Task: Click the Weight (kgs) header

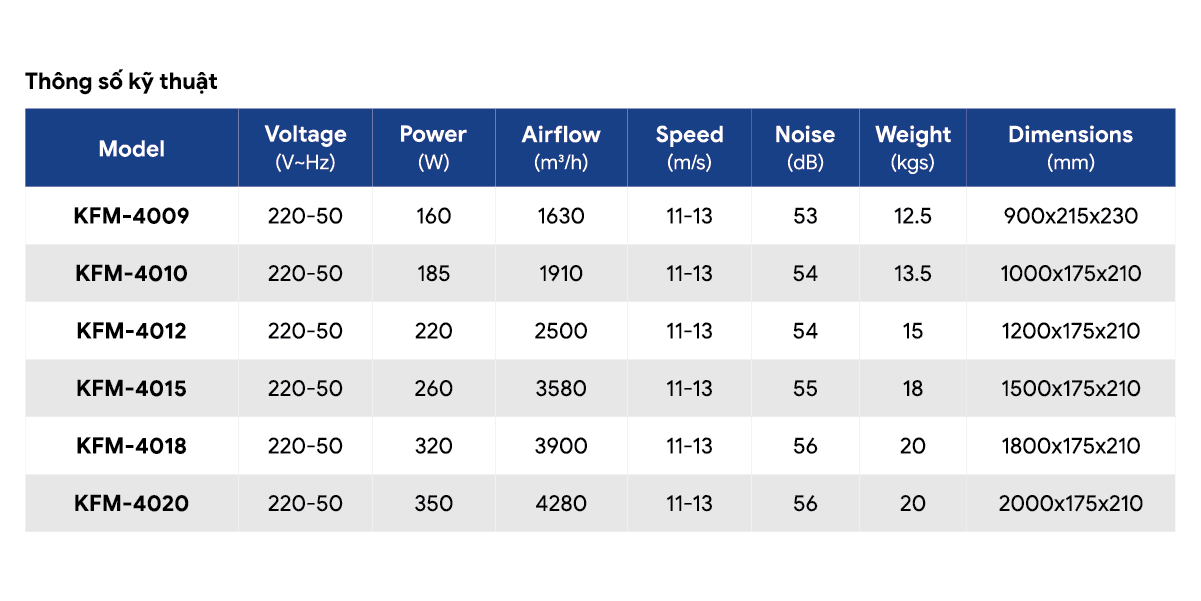Action: click(913, 147)
